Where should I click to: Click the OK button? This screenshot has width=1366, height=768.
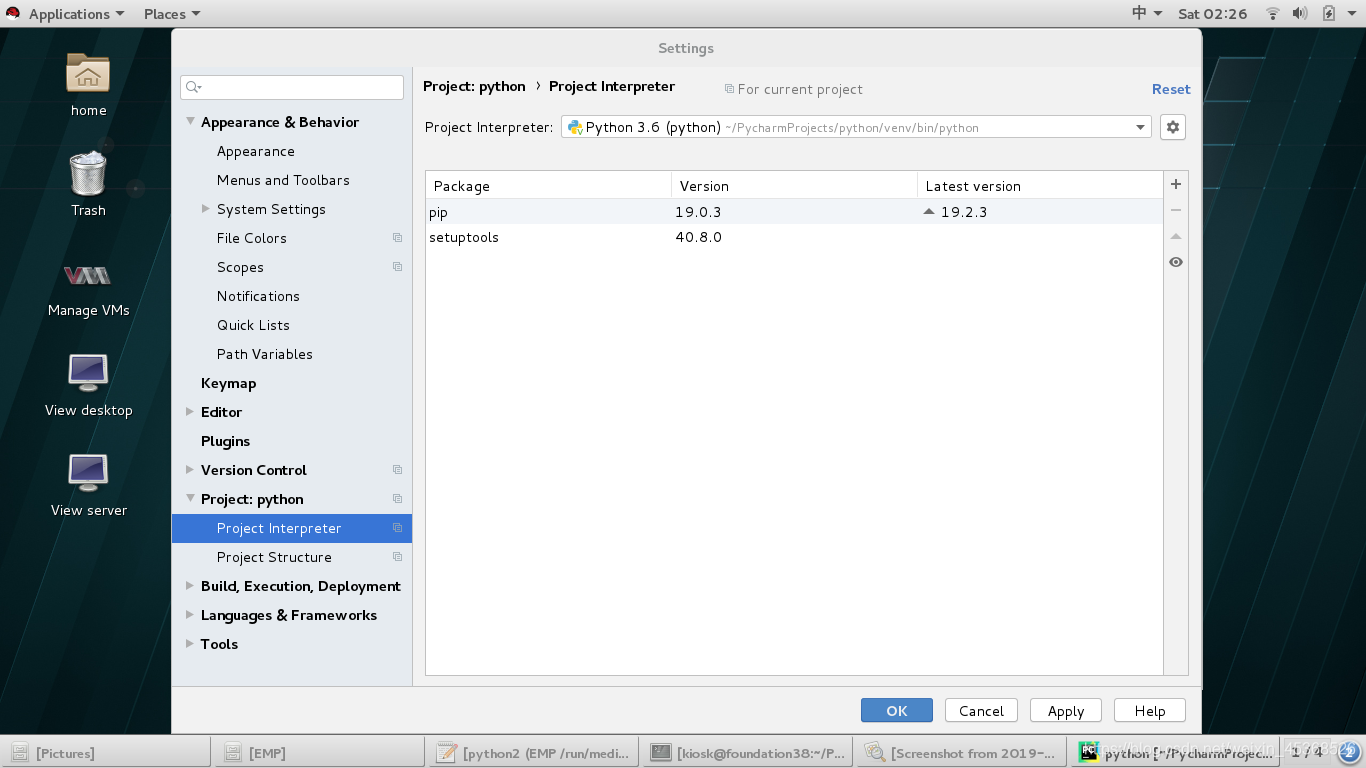pyautogui.click(x=897, y=710)
